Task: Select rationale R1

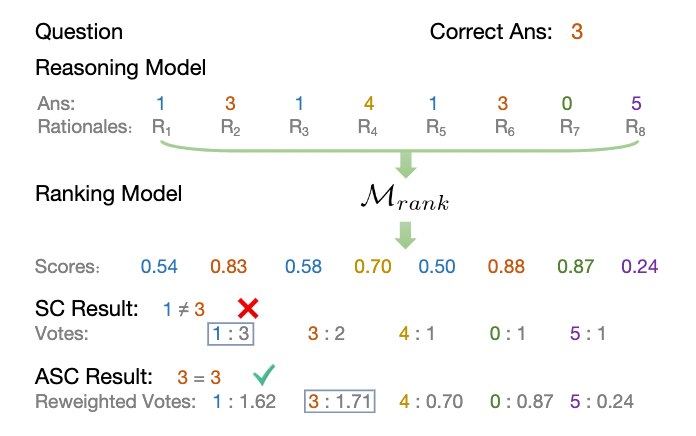Action: point(161,127)
